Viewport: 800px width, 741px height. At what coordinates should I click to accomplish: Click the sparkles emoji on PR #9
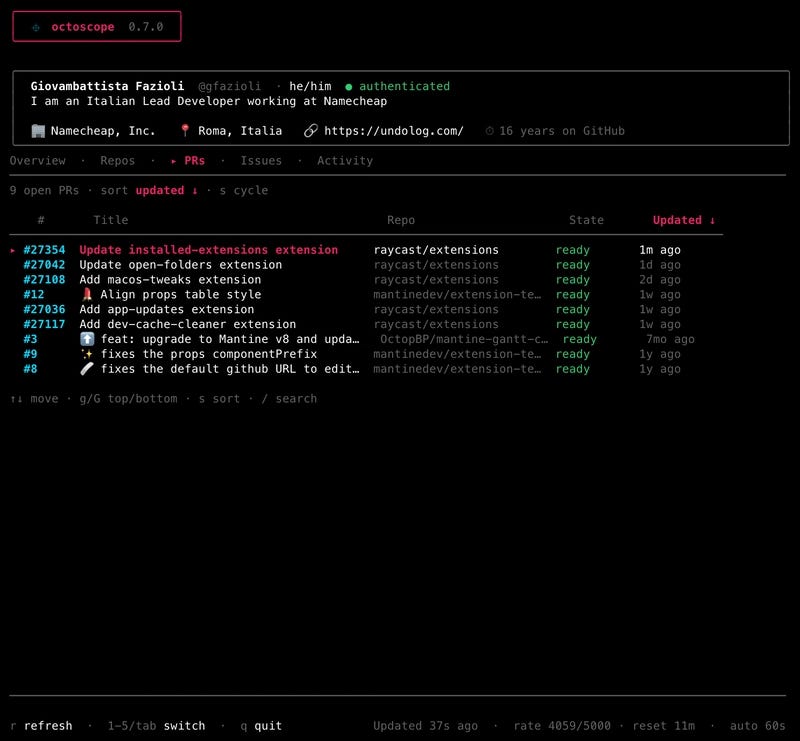(87, 354)
